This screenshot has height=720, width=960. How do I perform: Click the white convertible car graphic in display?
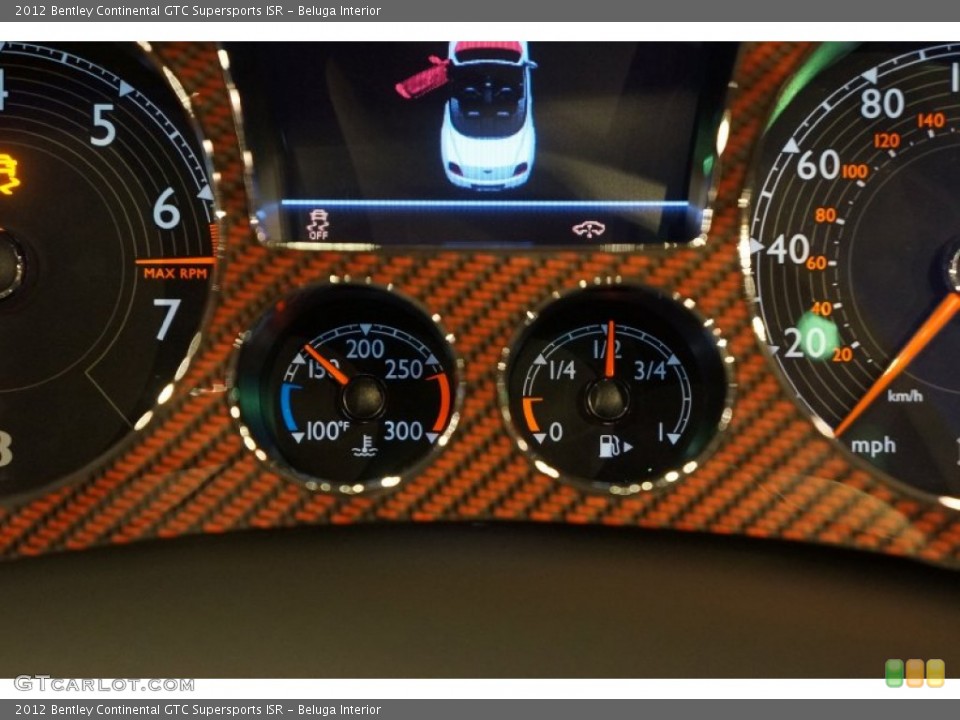click(488, 114)
